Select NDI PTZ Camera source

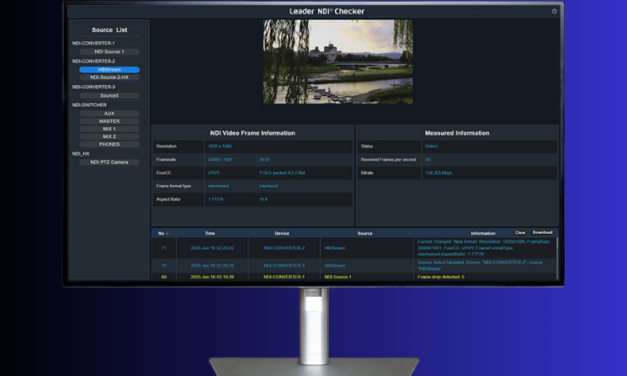(109, 162)
